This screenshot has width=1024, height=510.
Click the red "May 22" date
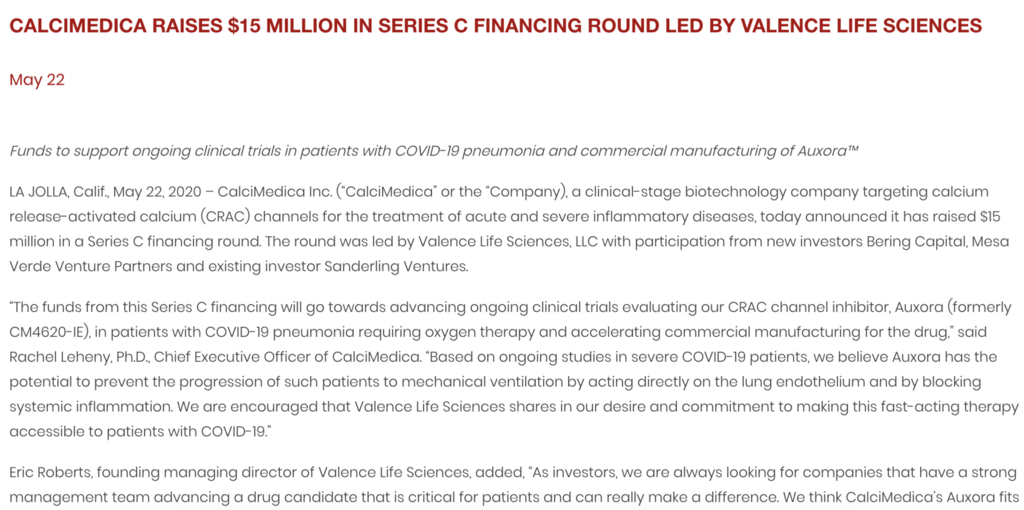pyautogui.click(x=37, y=80)
